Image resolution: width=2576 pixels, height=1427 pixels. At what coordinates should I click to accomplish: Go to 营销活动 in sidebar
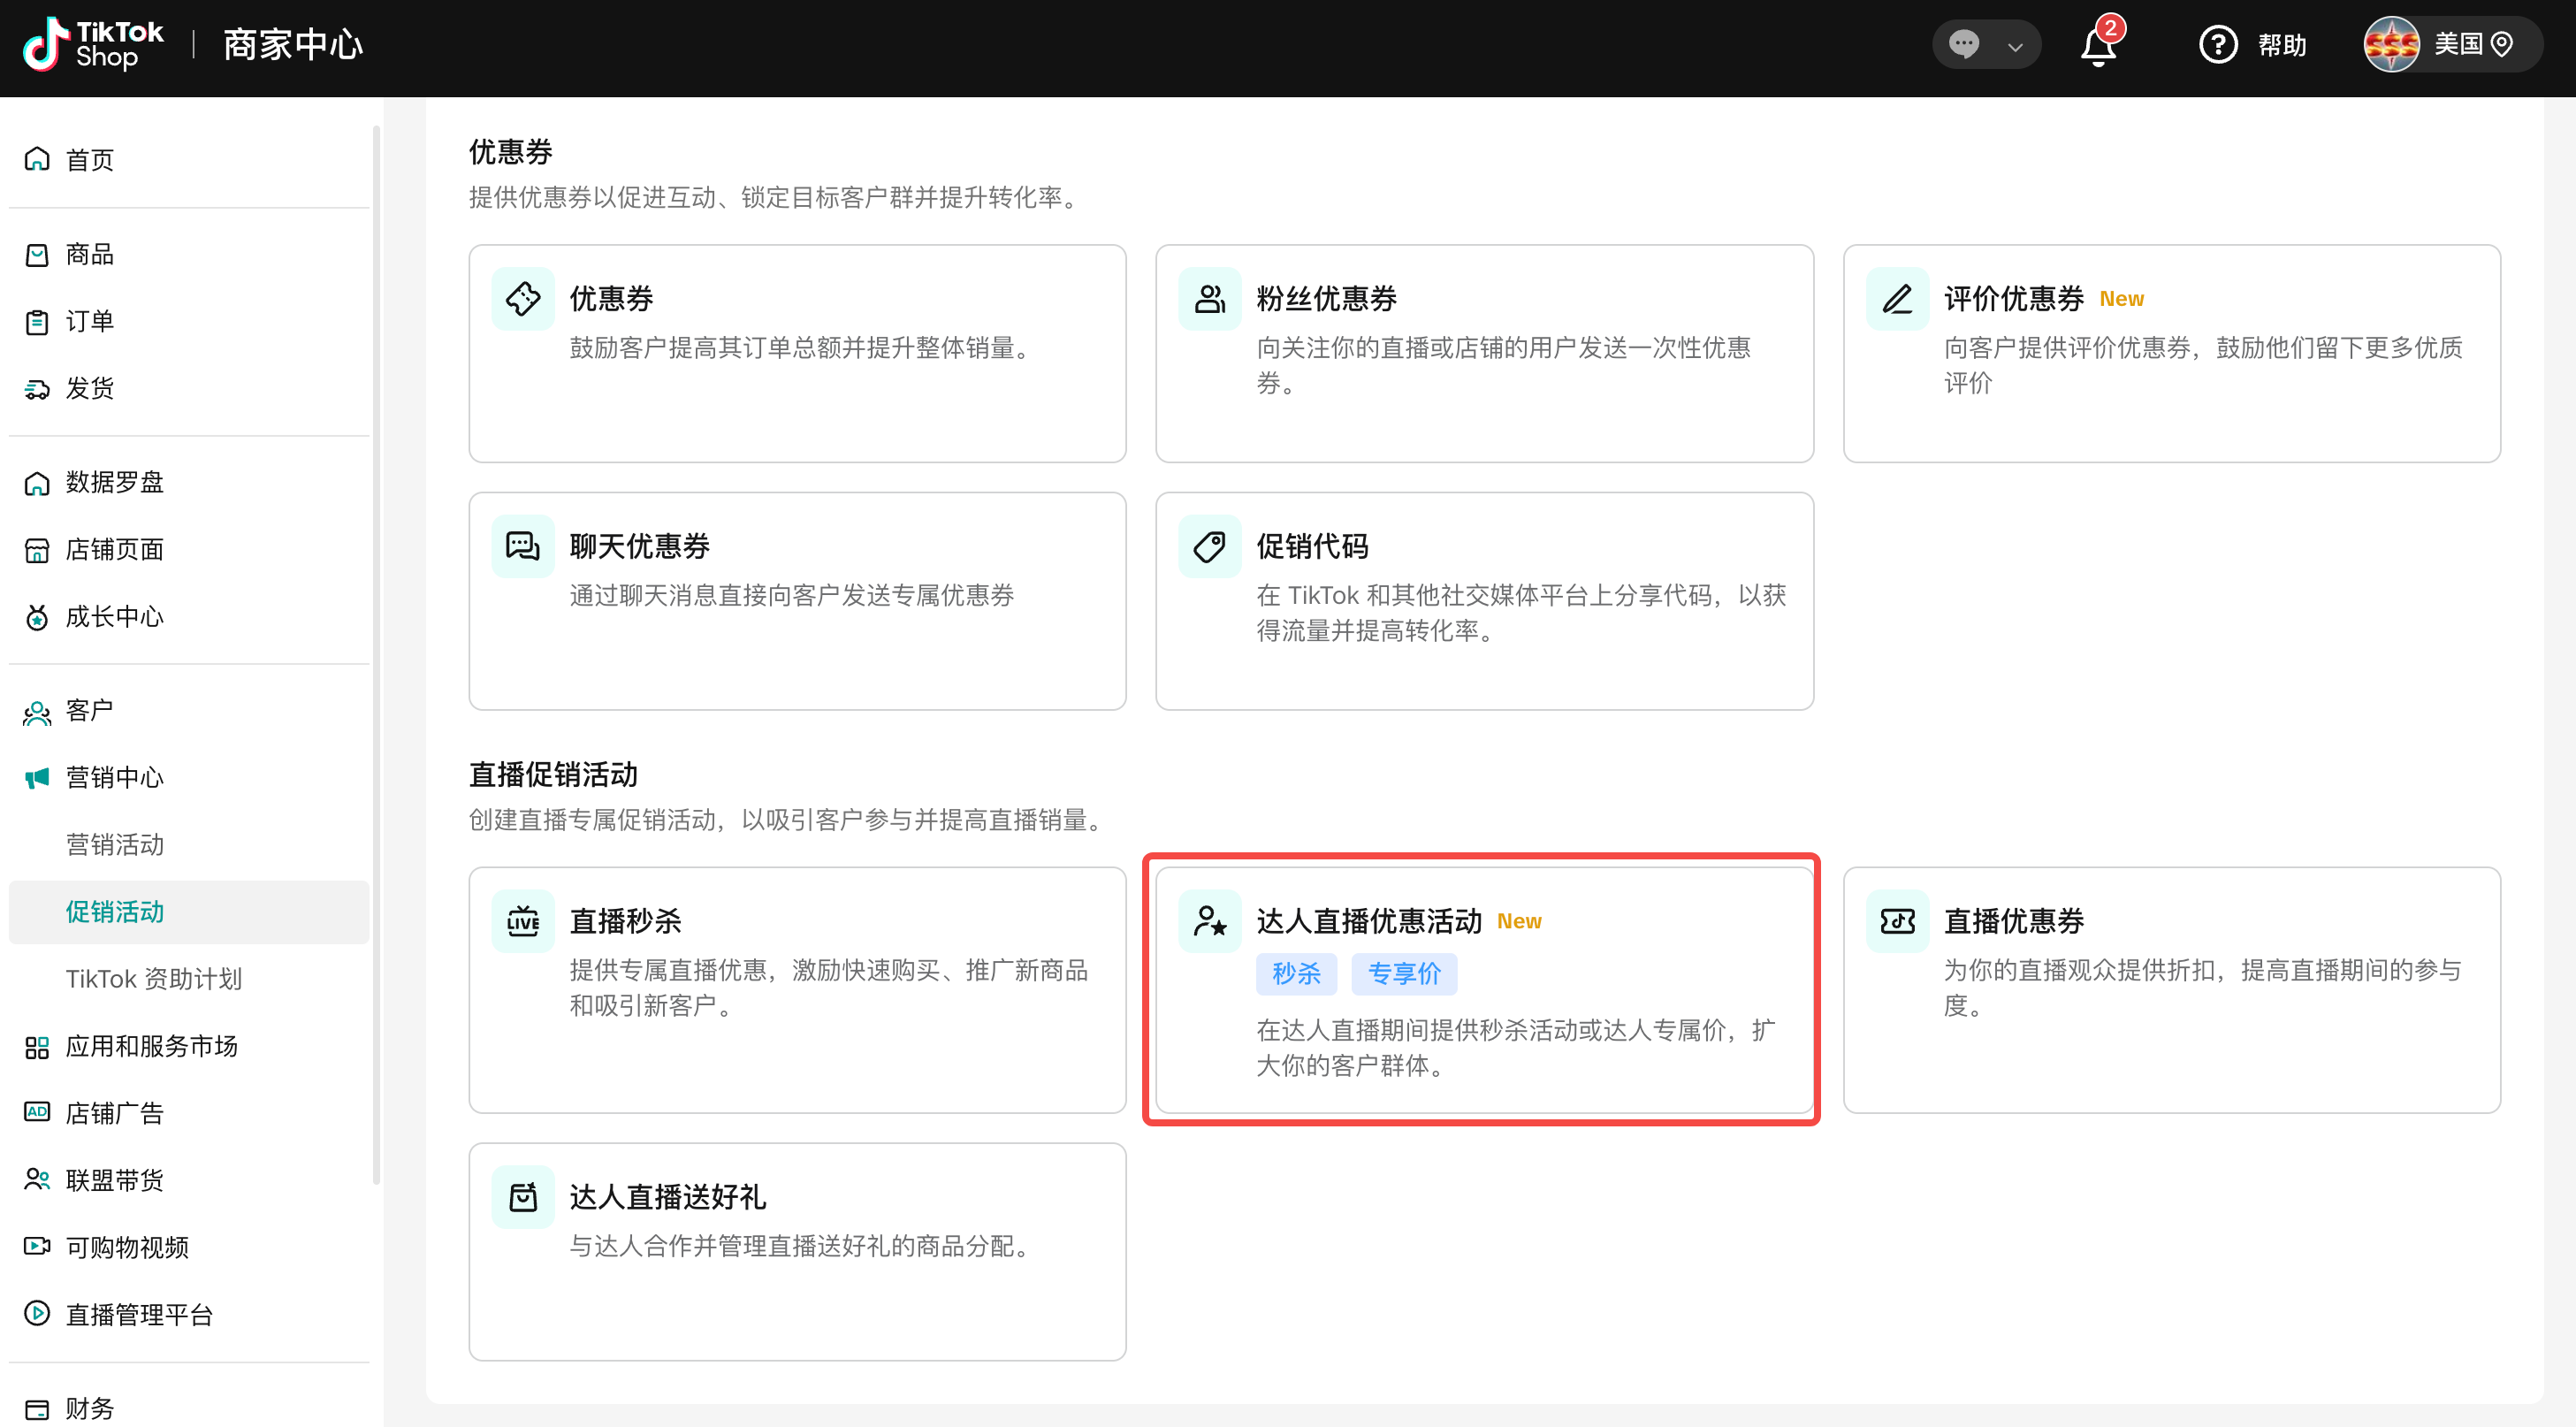point(114,845)
